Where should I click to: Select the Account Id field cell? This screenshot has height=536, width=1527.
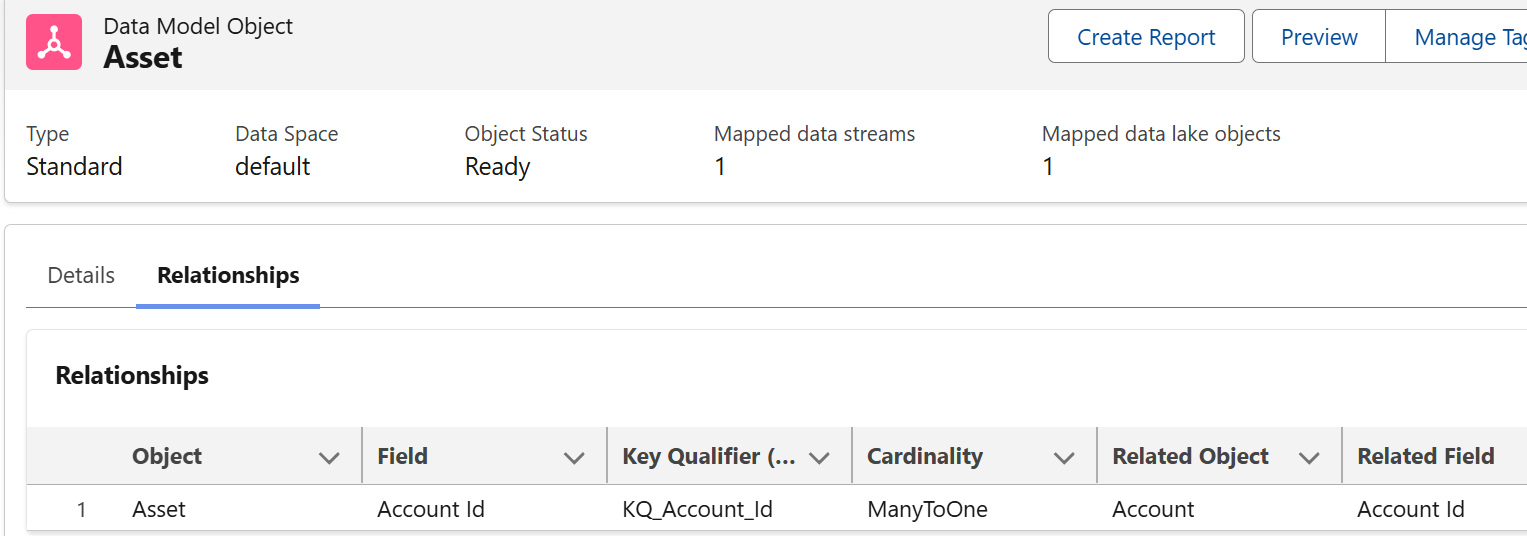point(431,509)
